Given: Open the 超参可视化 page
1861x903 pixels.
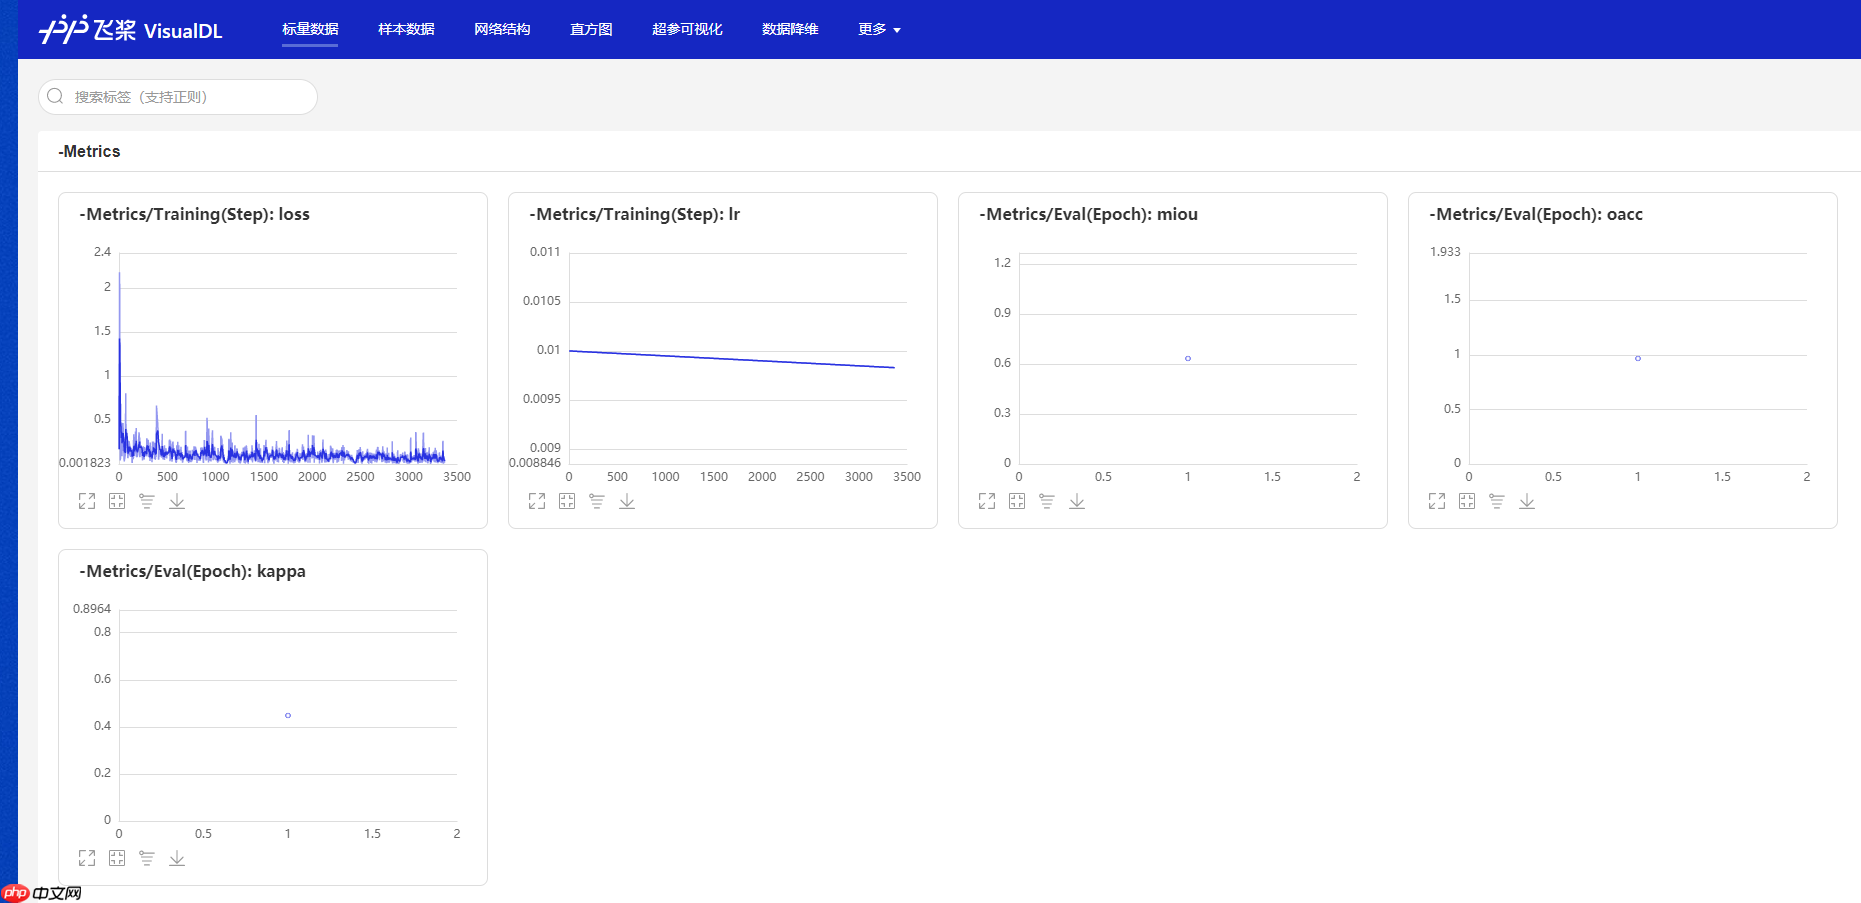Looking at the screenshot, I should click(x=687, y=29).
